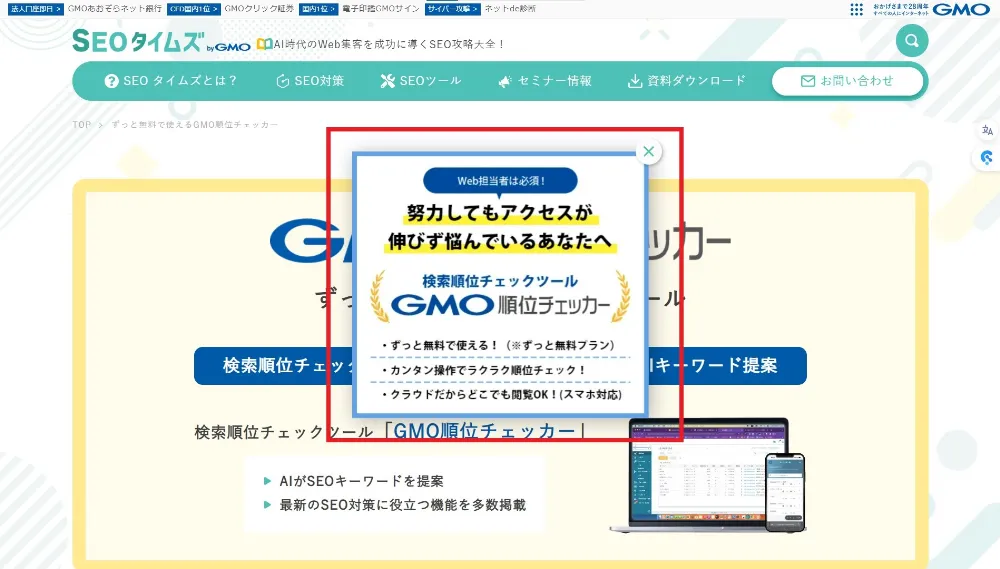Click the megaphone icon beside セミナー情報
The width and height of the screenshot is (1000, 569).
[x=505, y=82]
